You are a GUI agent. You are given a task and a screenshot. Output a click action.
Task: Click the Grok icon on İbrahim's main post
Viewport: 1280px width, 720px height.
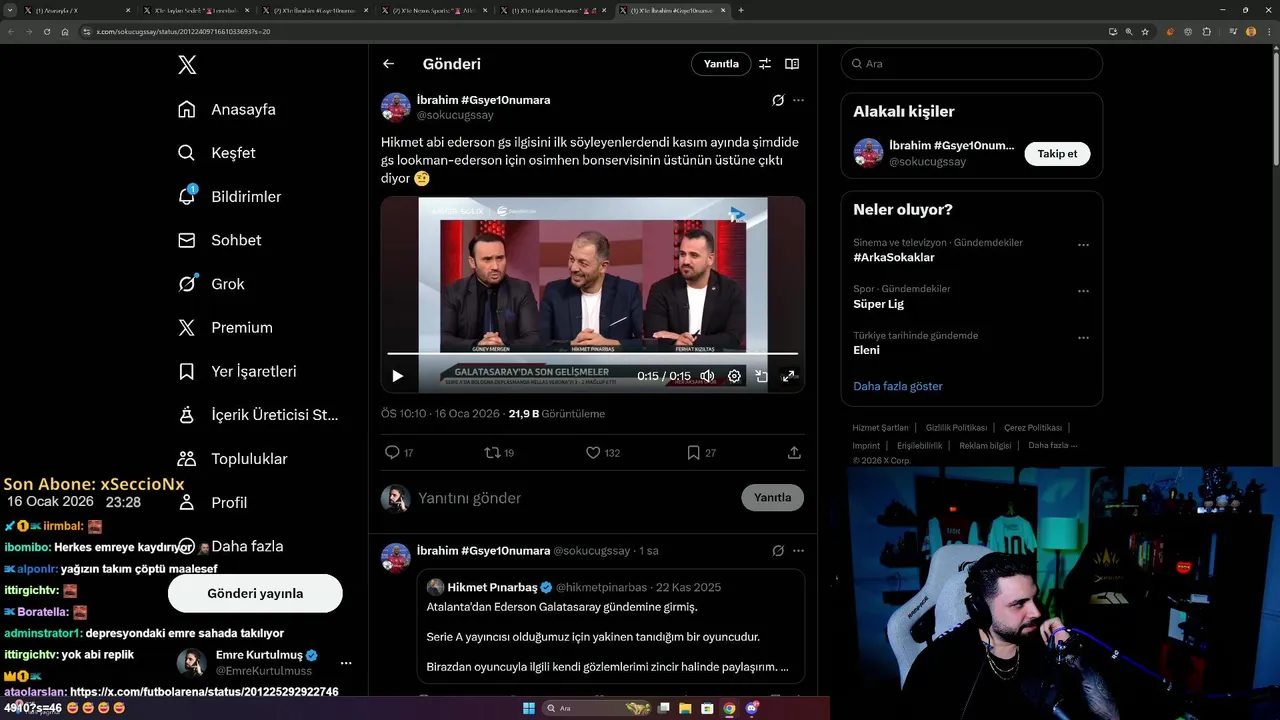click(x=778, y=100)
